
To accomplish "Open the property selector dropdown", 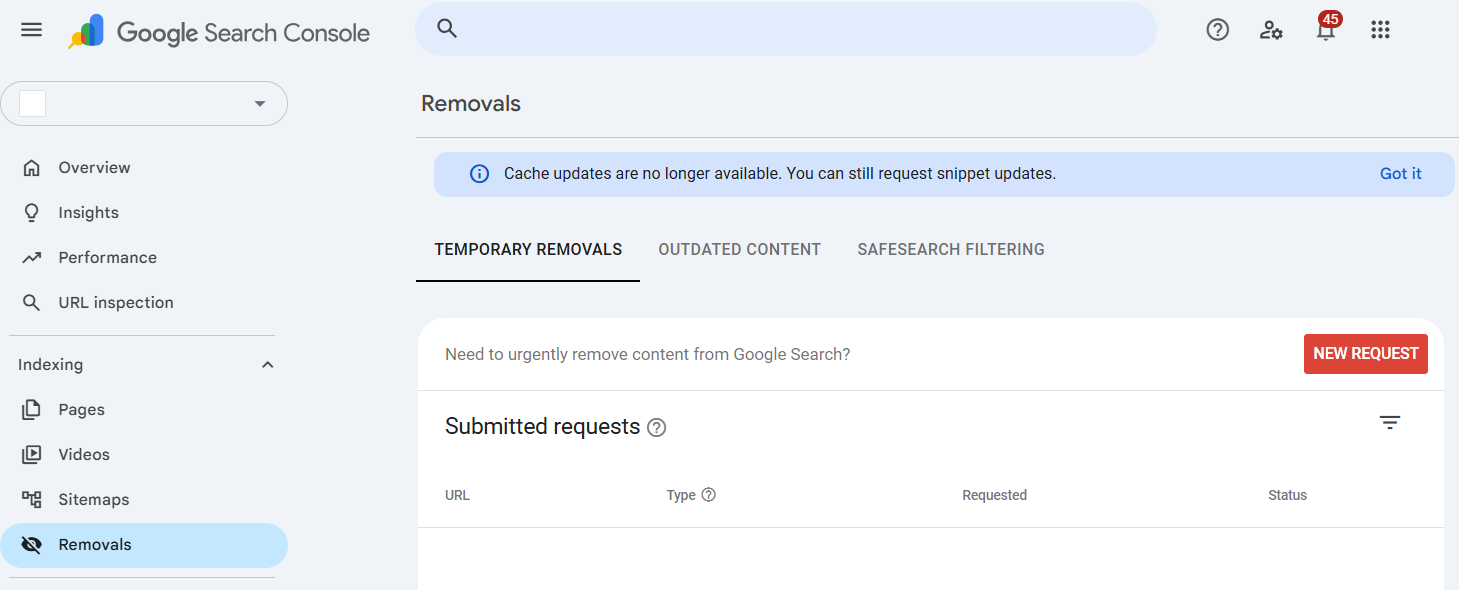I will pos(144,104).
